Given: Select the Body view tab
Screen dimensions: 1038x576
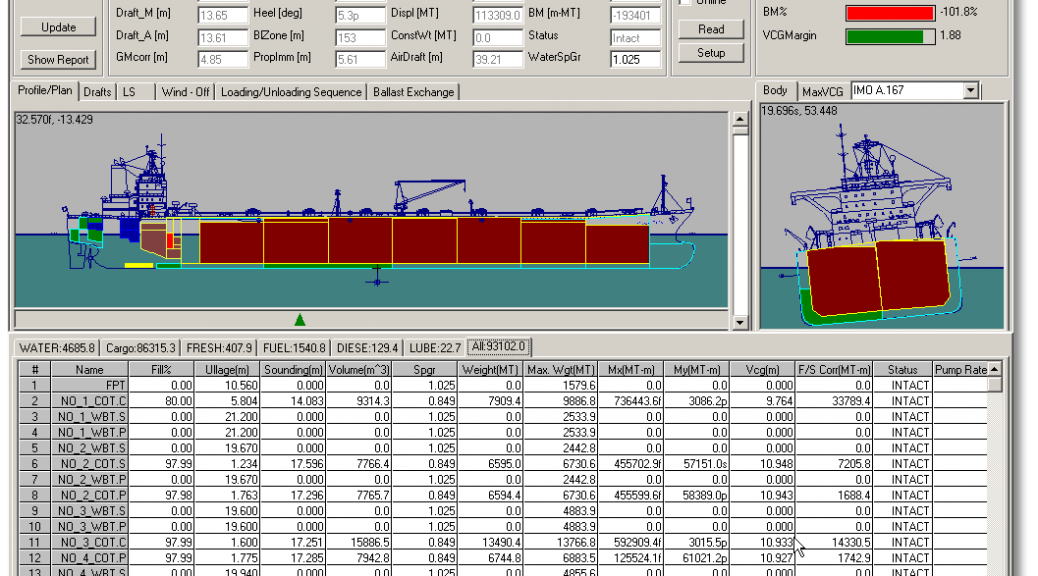Looking at the screenshot, I should point(775,90).
